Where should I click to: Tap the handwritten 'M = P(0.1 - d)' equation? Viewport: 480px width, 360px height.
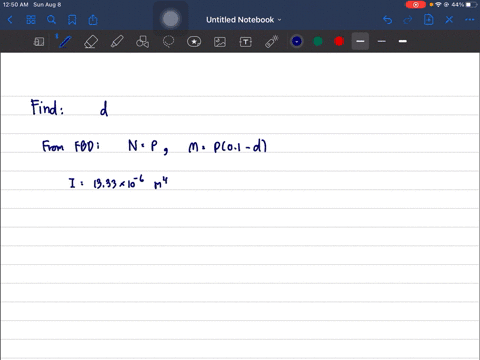tap(228, 146)
